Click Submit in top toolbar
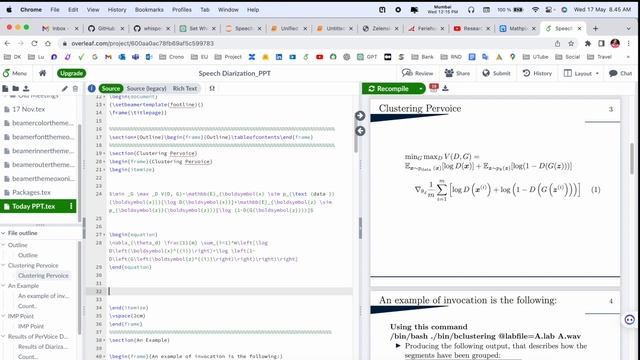 (496, 73)
